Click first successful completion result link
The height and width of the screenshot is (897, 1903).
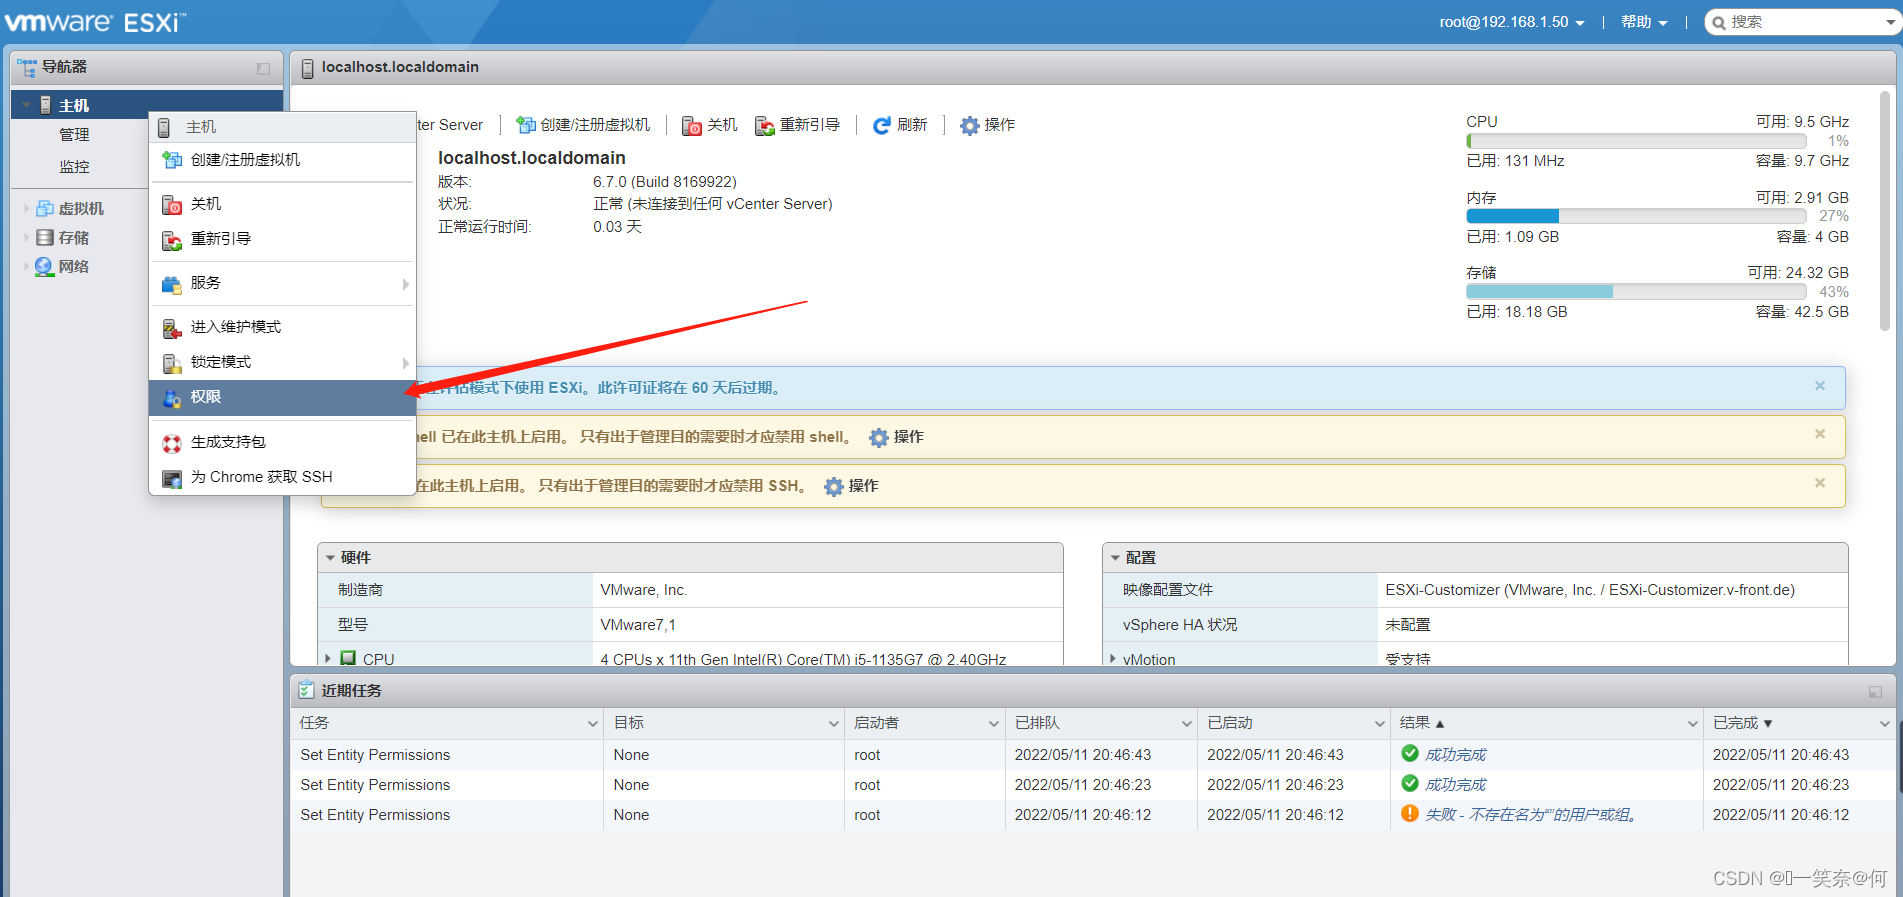pyautogui.click(x=1455, y=755)
